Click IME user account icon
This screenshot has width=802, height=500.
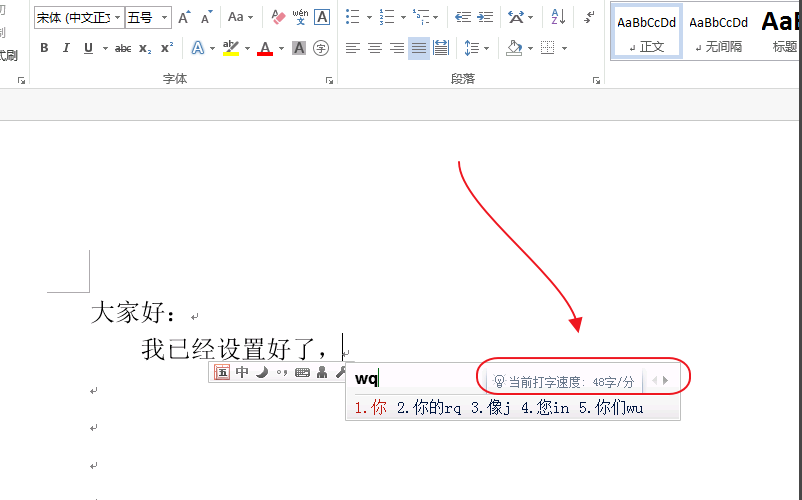pos(322,372)
